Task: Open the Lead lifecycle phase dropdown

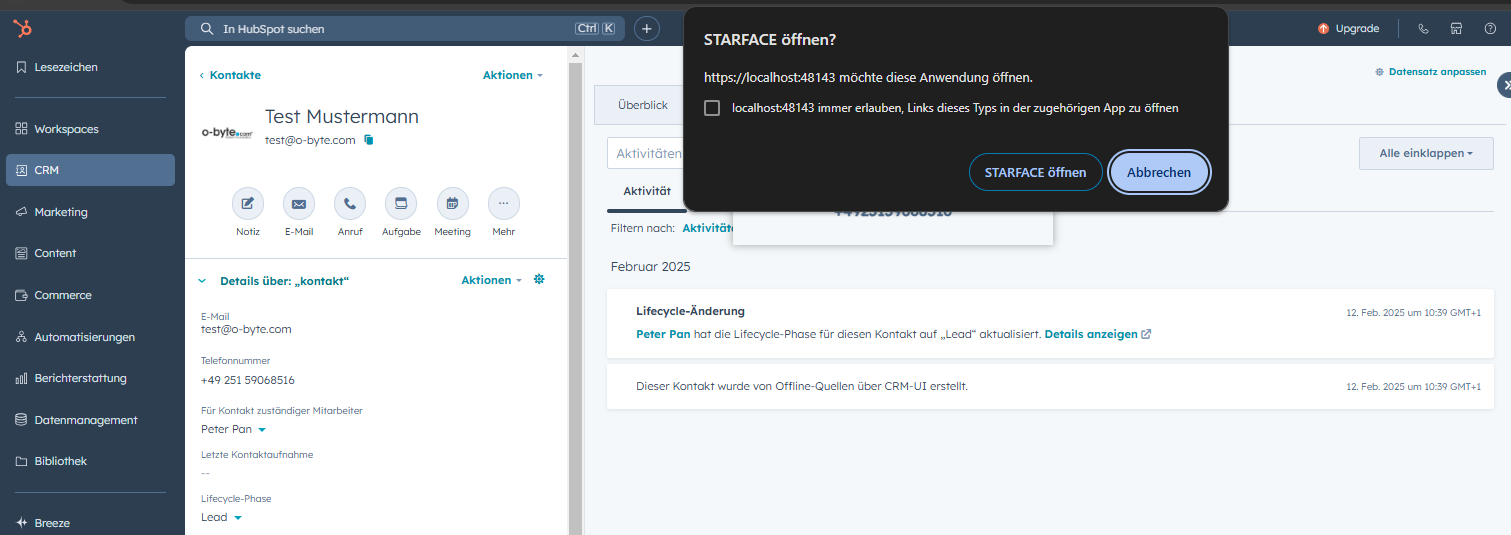Action: coord(237,518)
